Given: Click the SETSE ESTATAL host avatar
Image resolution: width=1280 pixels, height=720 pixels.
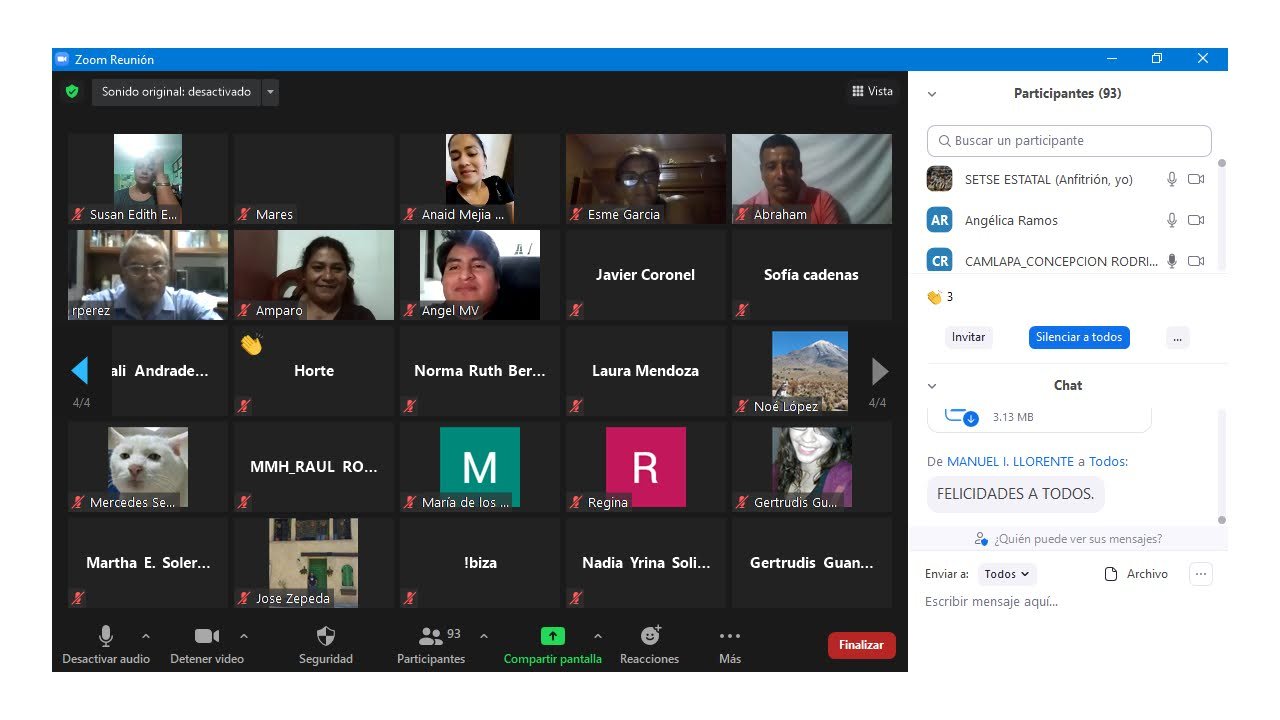Looking at the screenshot, I should coord(939,179).
